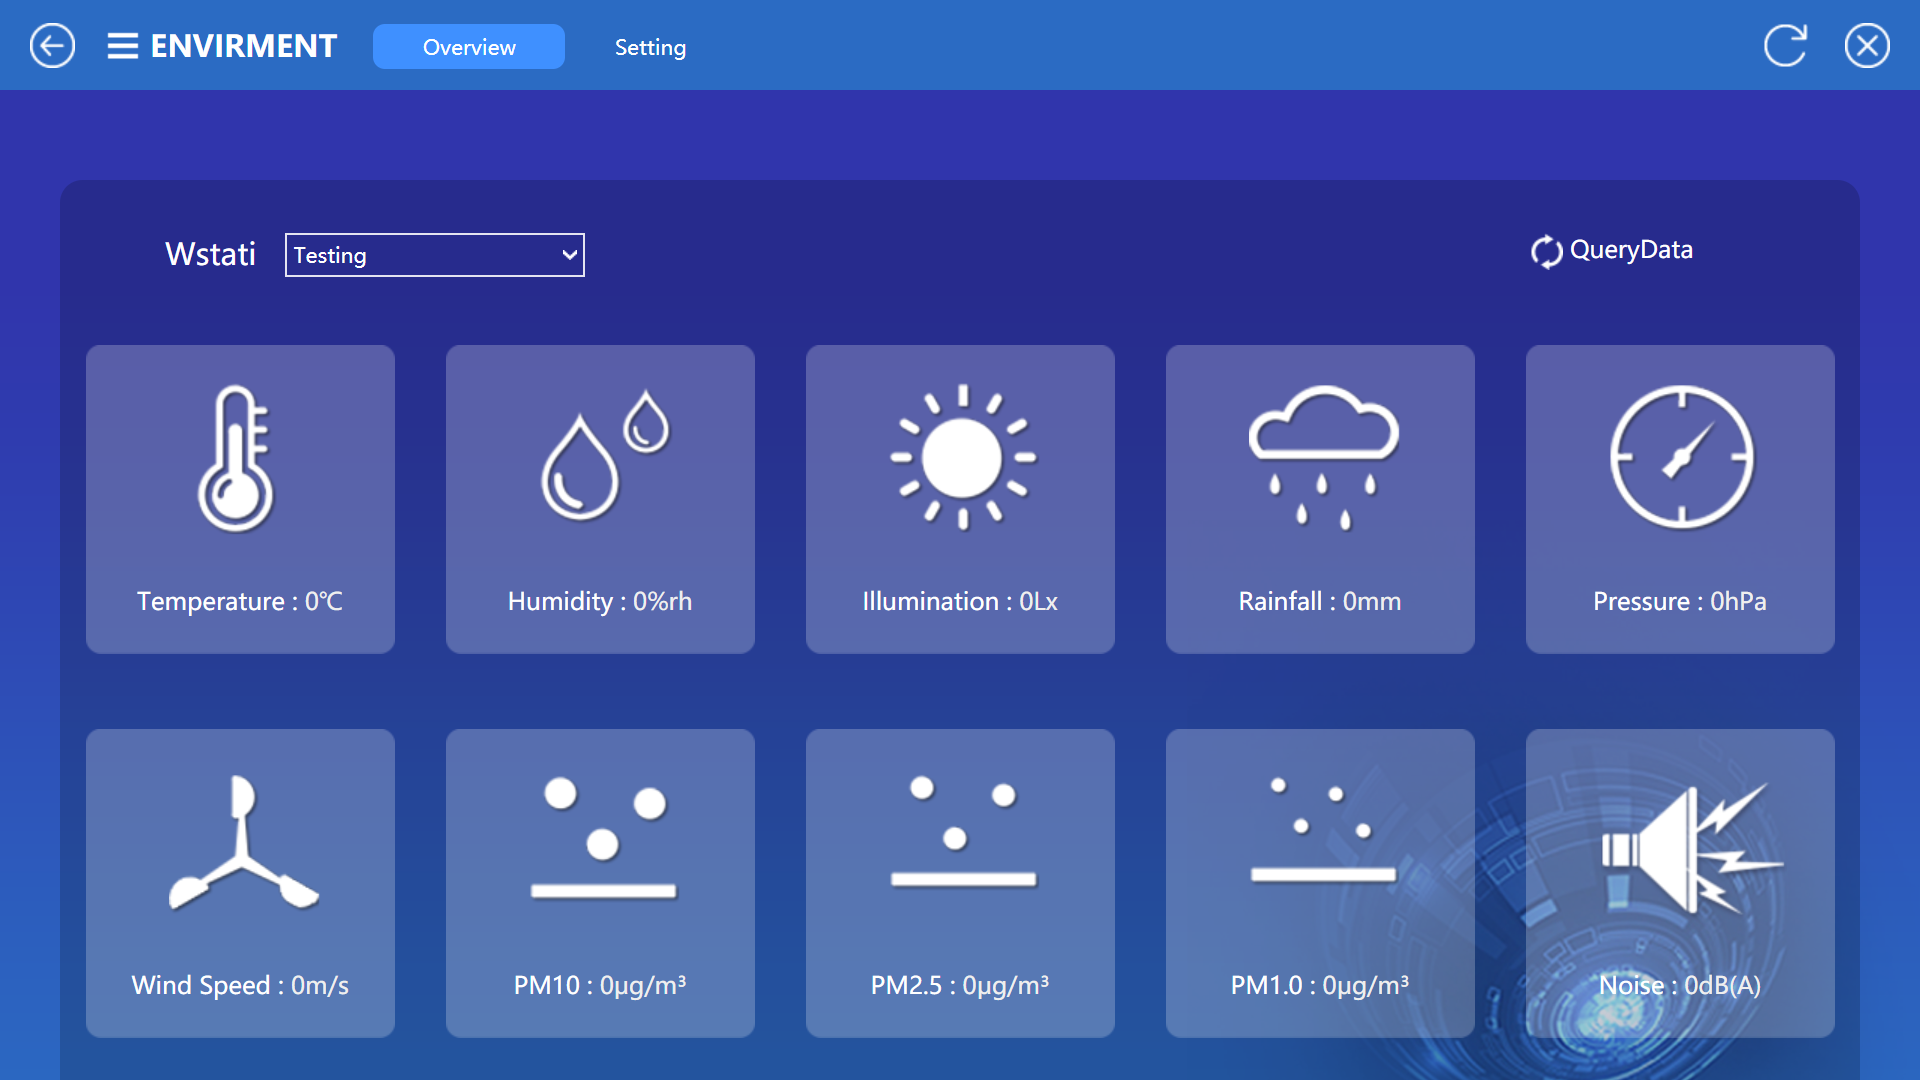
Task: Select the PM1.0 particles icon
Action: [1323, 830]
